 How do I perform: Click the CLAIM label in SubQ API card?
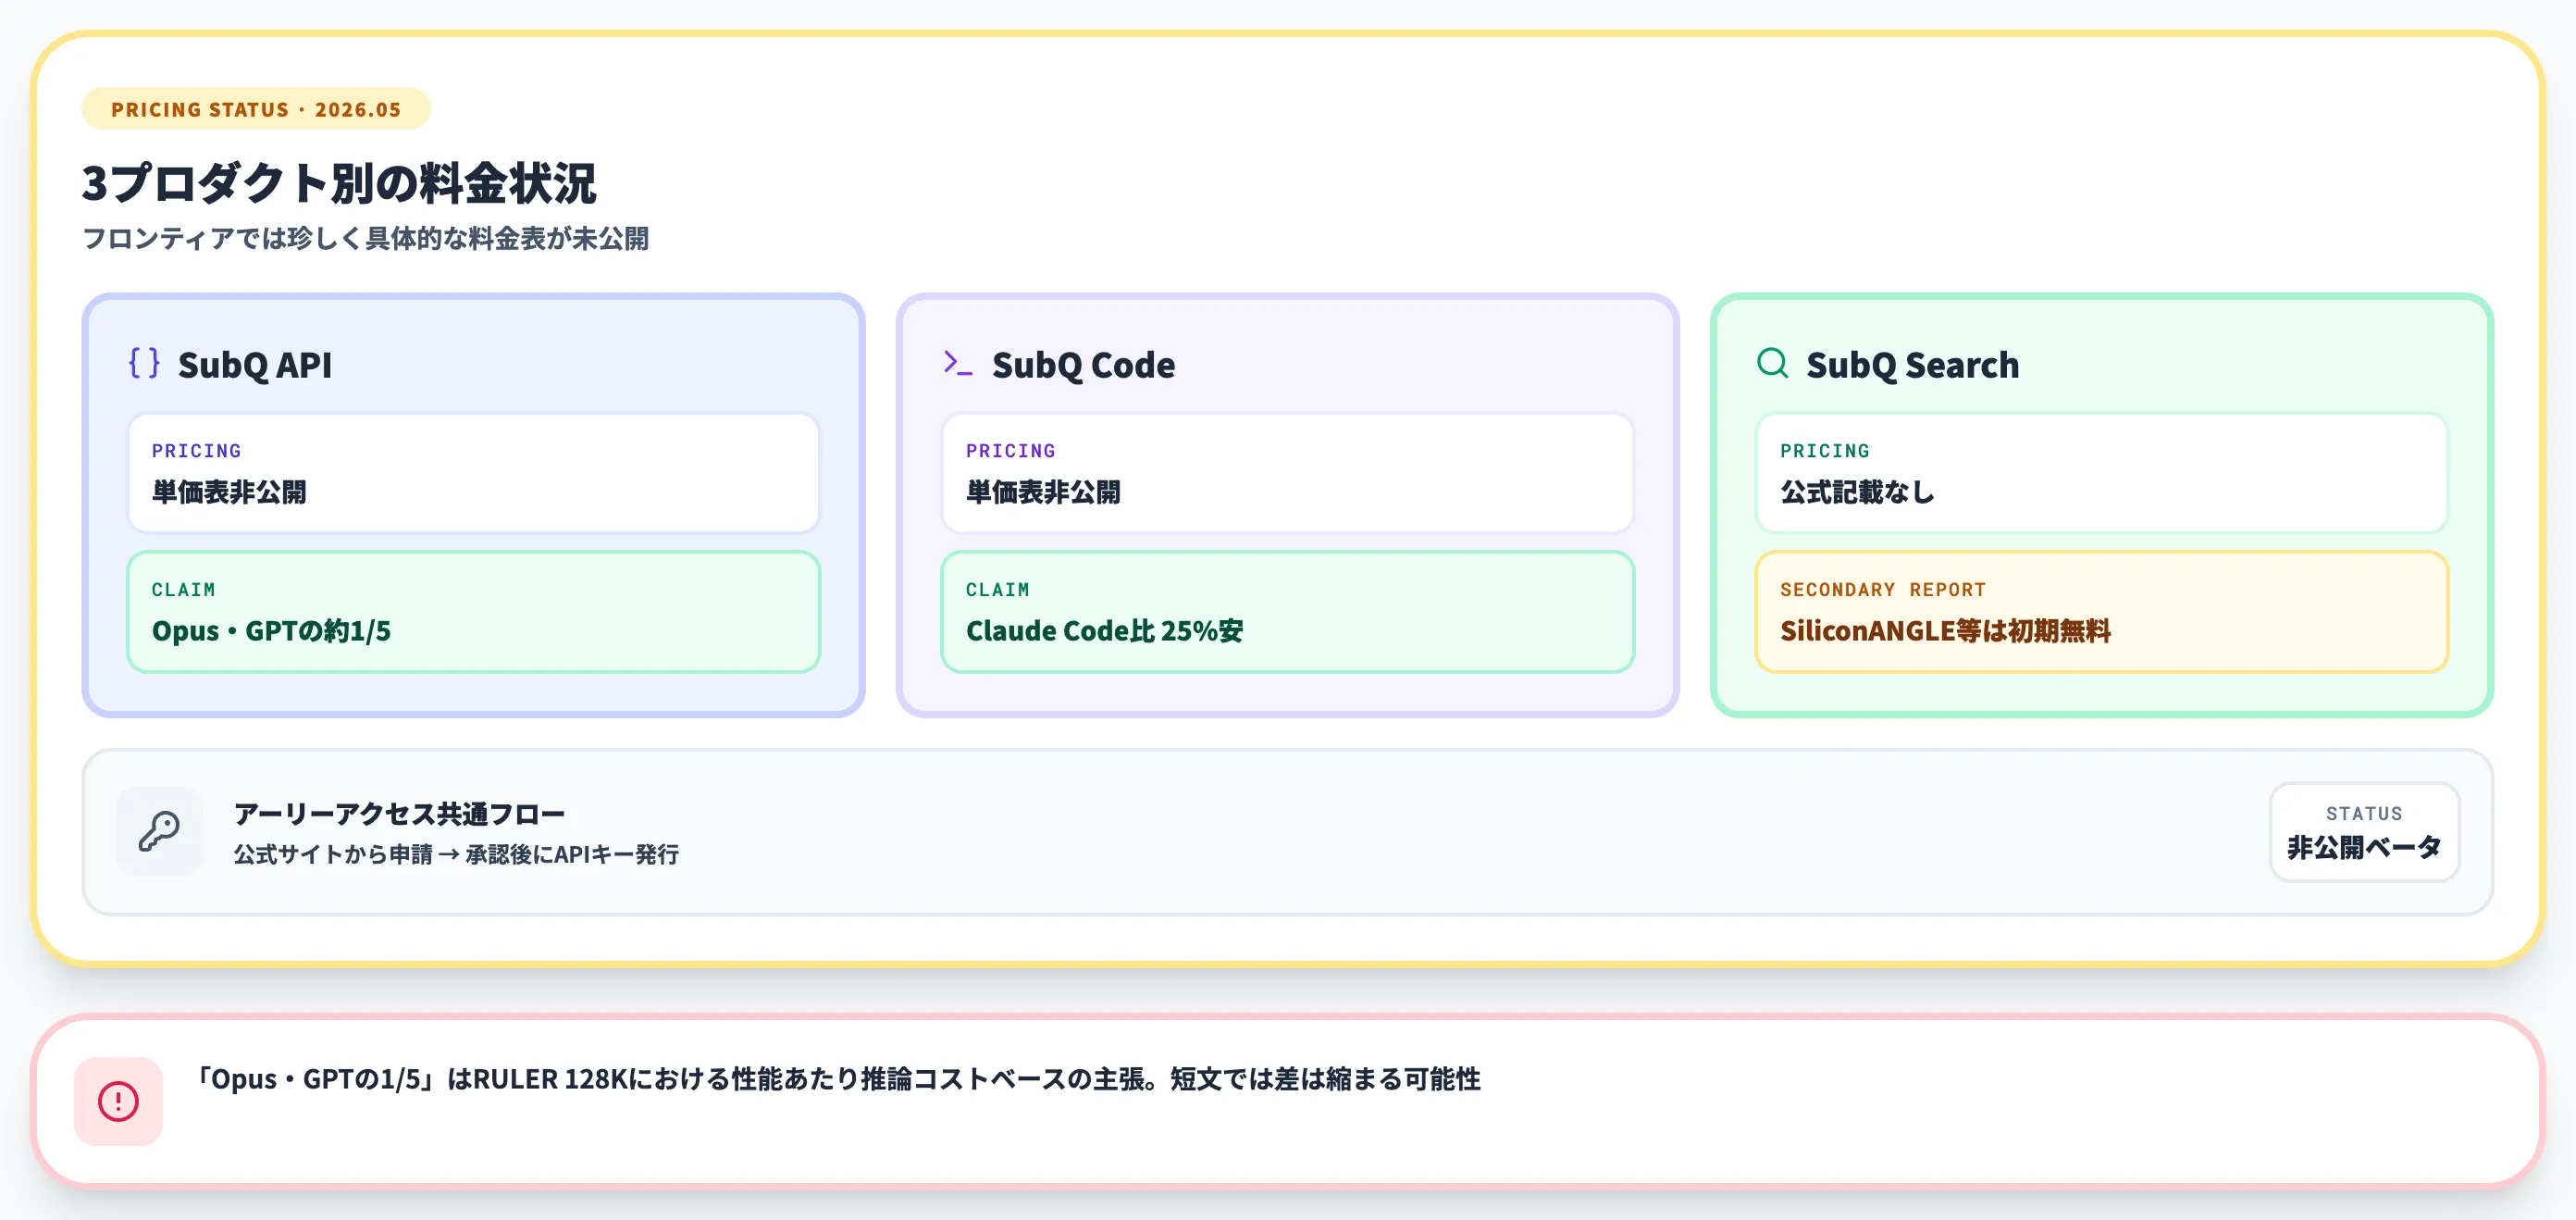184,590
